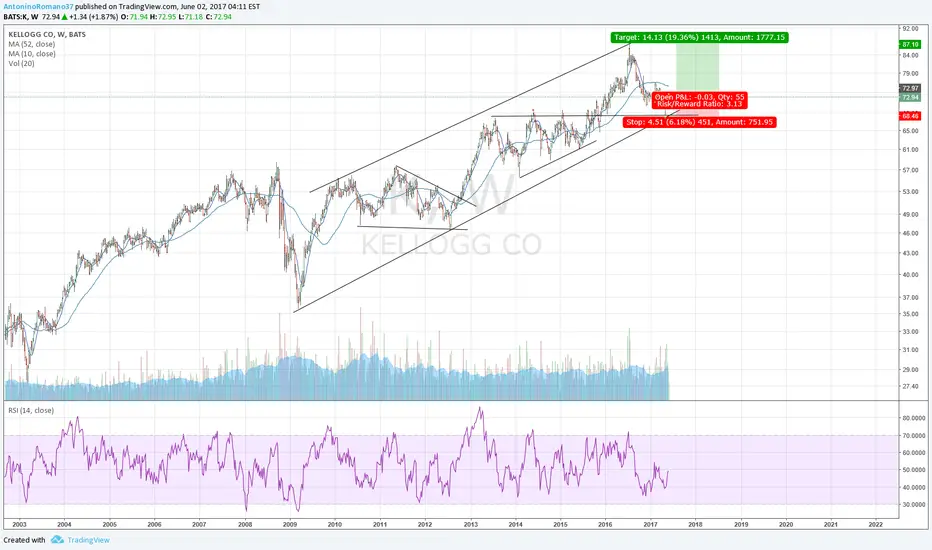Screen dimensions: 932x550
Task: Click the 2006 year on time axis
Action: pyautogui.click(x=154, y=524)
